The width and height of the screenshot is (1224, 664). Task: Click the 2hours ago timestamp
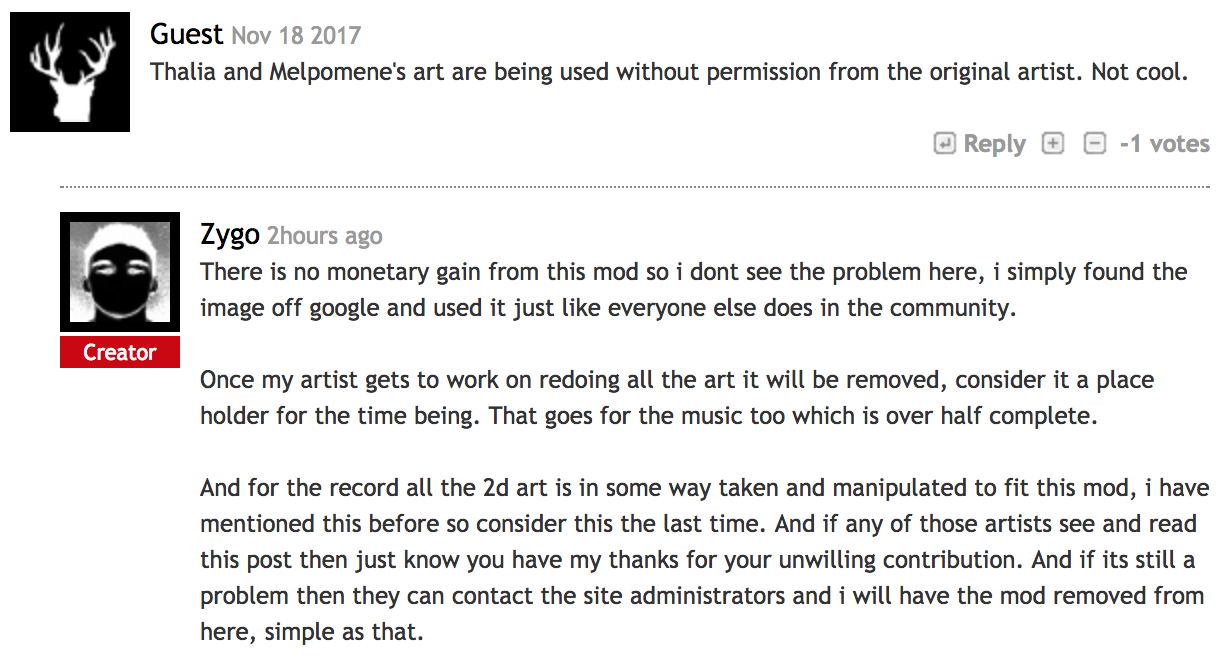(x=325, y=236)
